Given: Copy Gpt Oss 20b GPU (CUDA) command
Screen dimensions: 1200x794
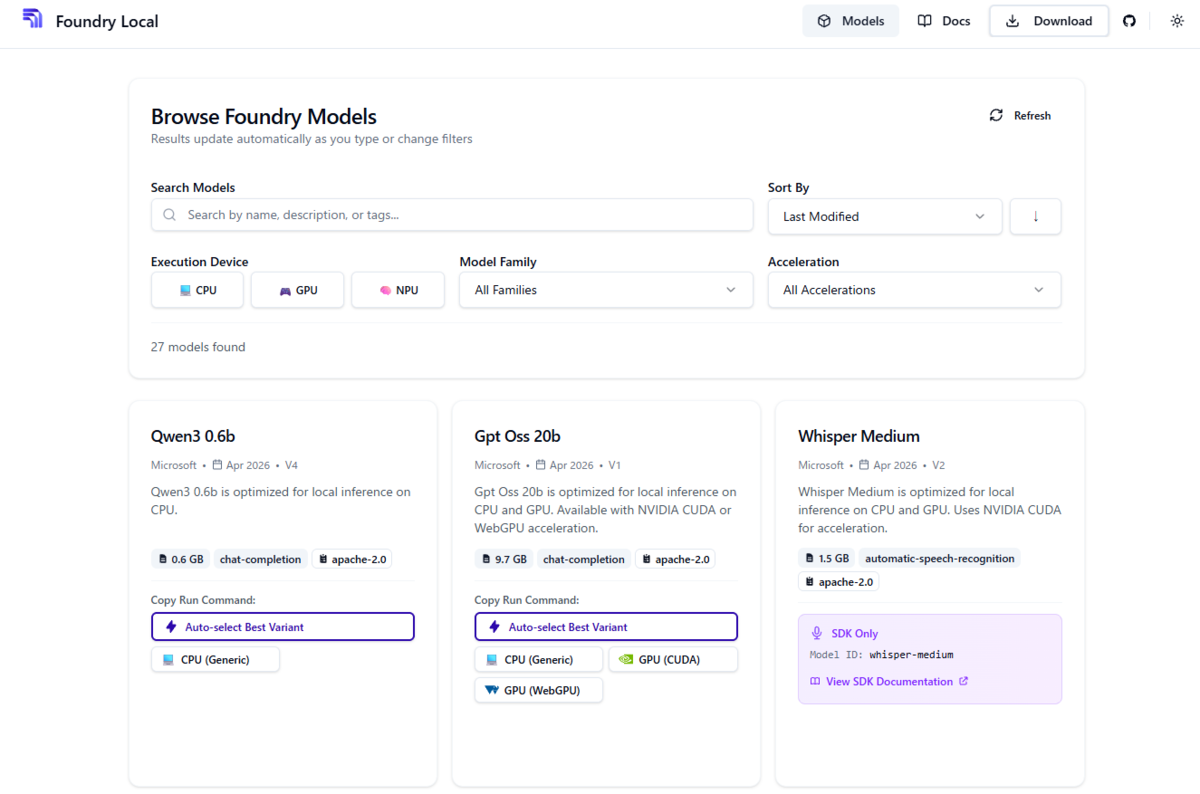Looking at the screenshot, I should point(673,659).
